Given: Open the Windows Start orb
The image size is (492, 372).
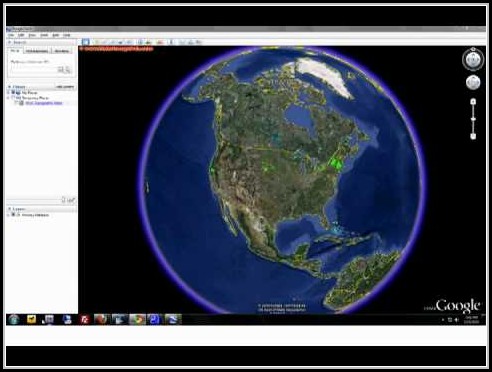Looking at the screenshot, I should [x=14, y=319].
